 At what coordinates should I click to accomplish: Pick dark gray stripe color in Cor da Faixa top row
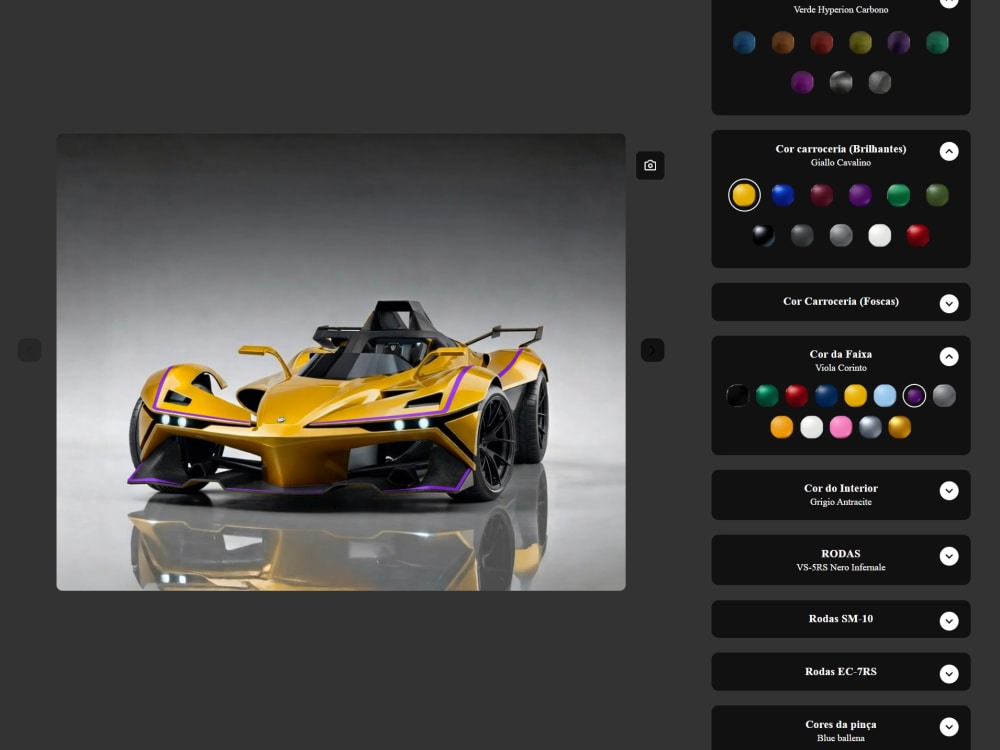point(944,395)
